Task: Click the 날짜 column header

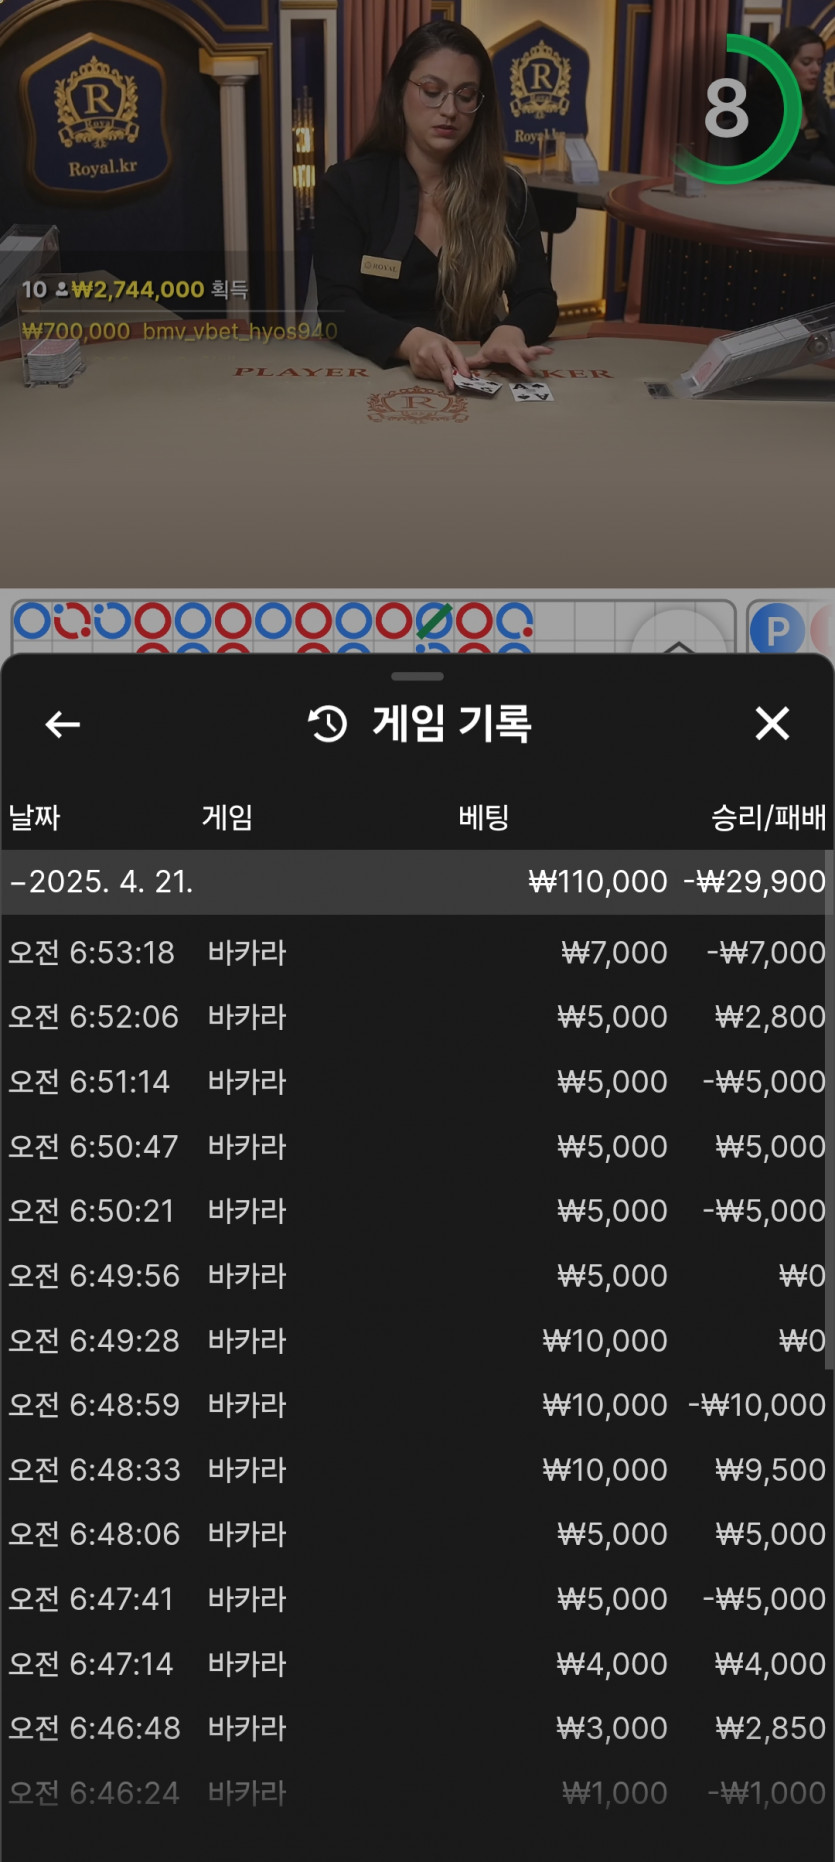Action: pos(35,818)
